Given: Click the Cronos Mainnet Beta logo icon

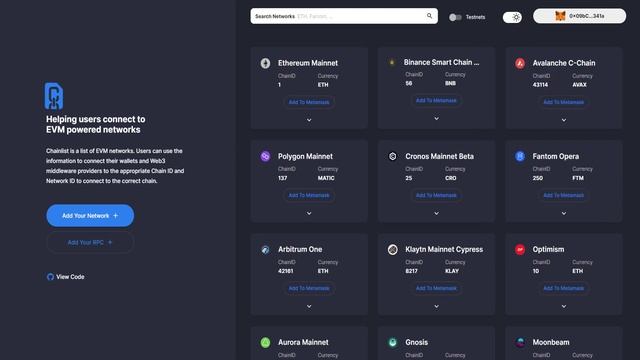Looking at the screenshot, I should point(393,156).
